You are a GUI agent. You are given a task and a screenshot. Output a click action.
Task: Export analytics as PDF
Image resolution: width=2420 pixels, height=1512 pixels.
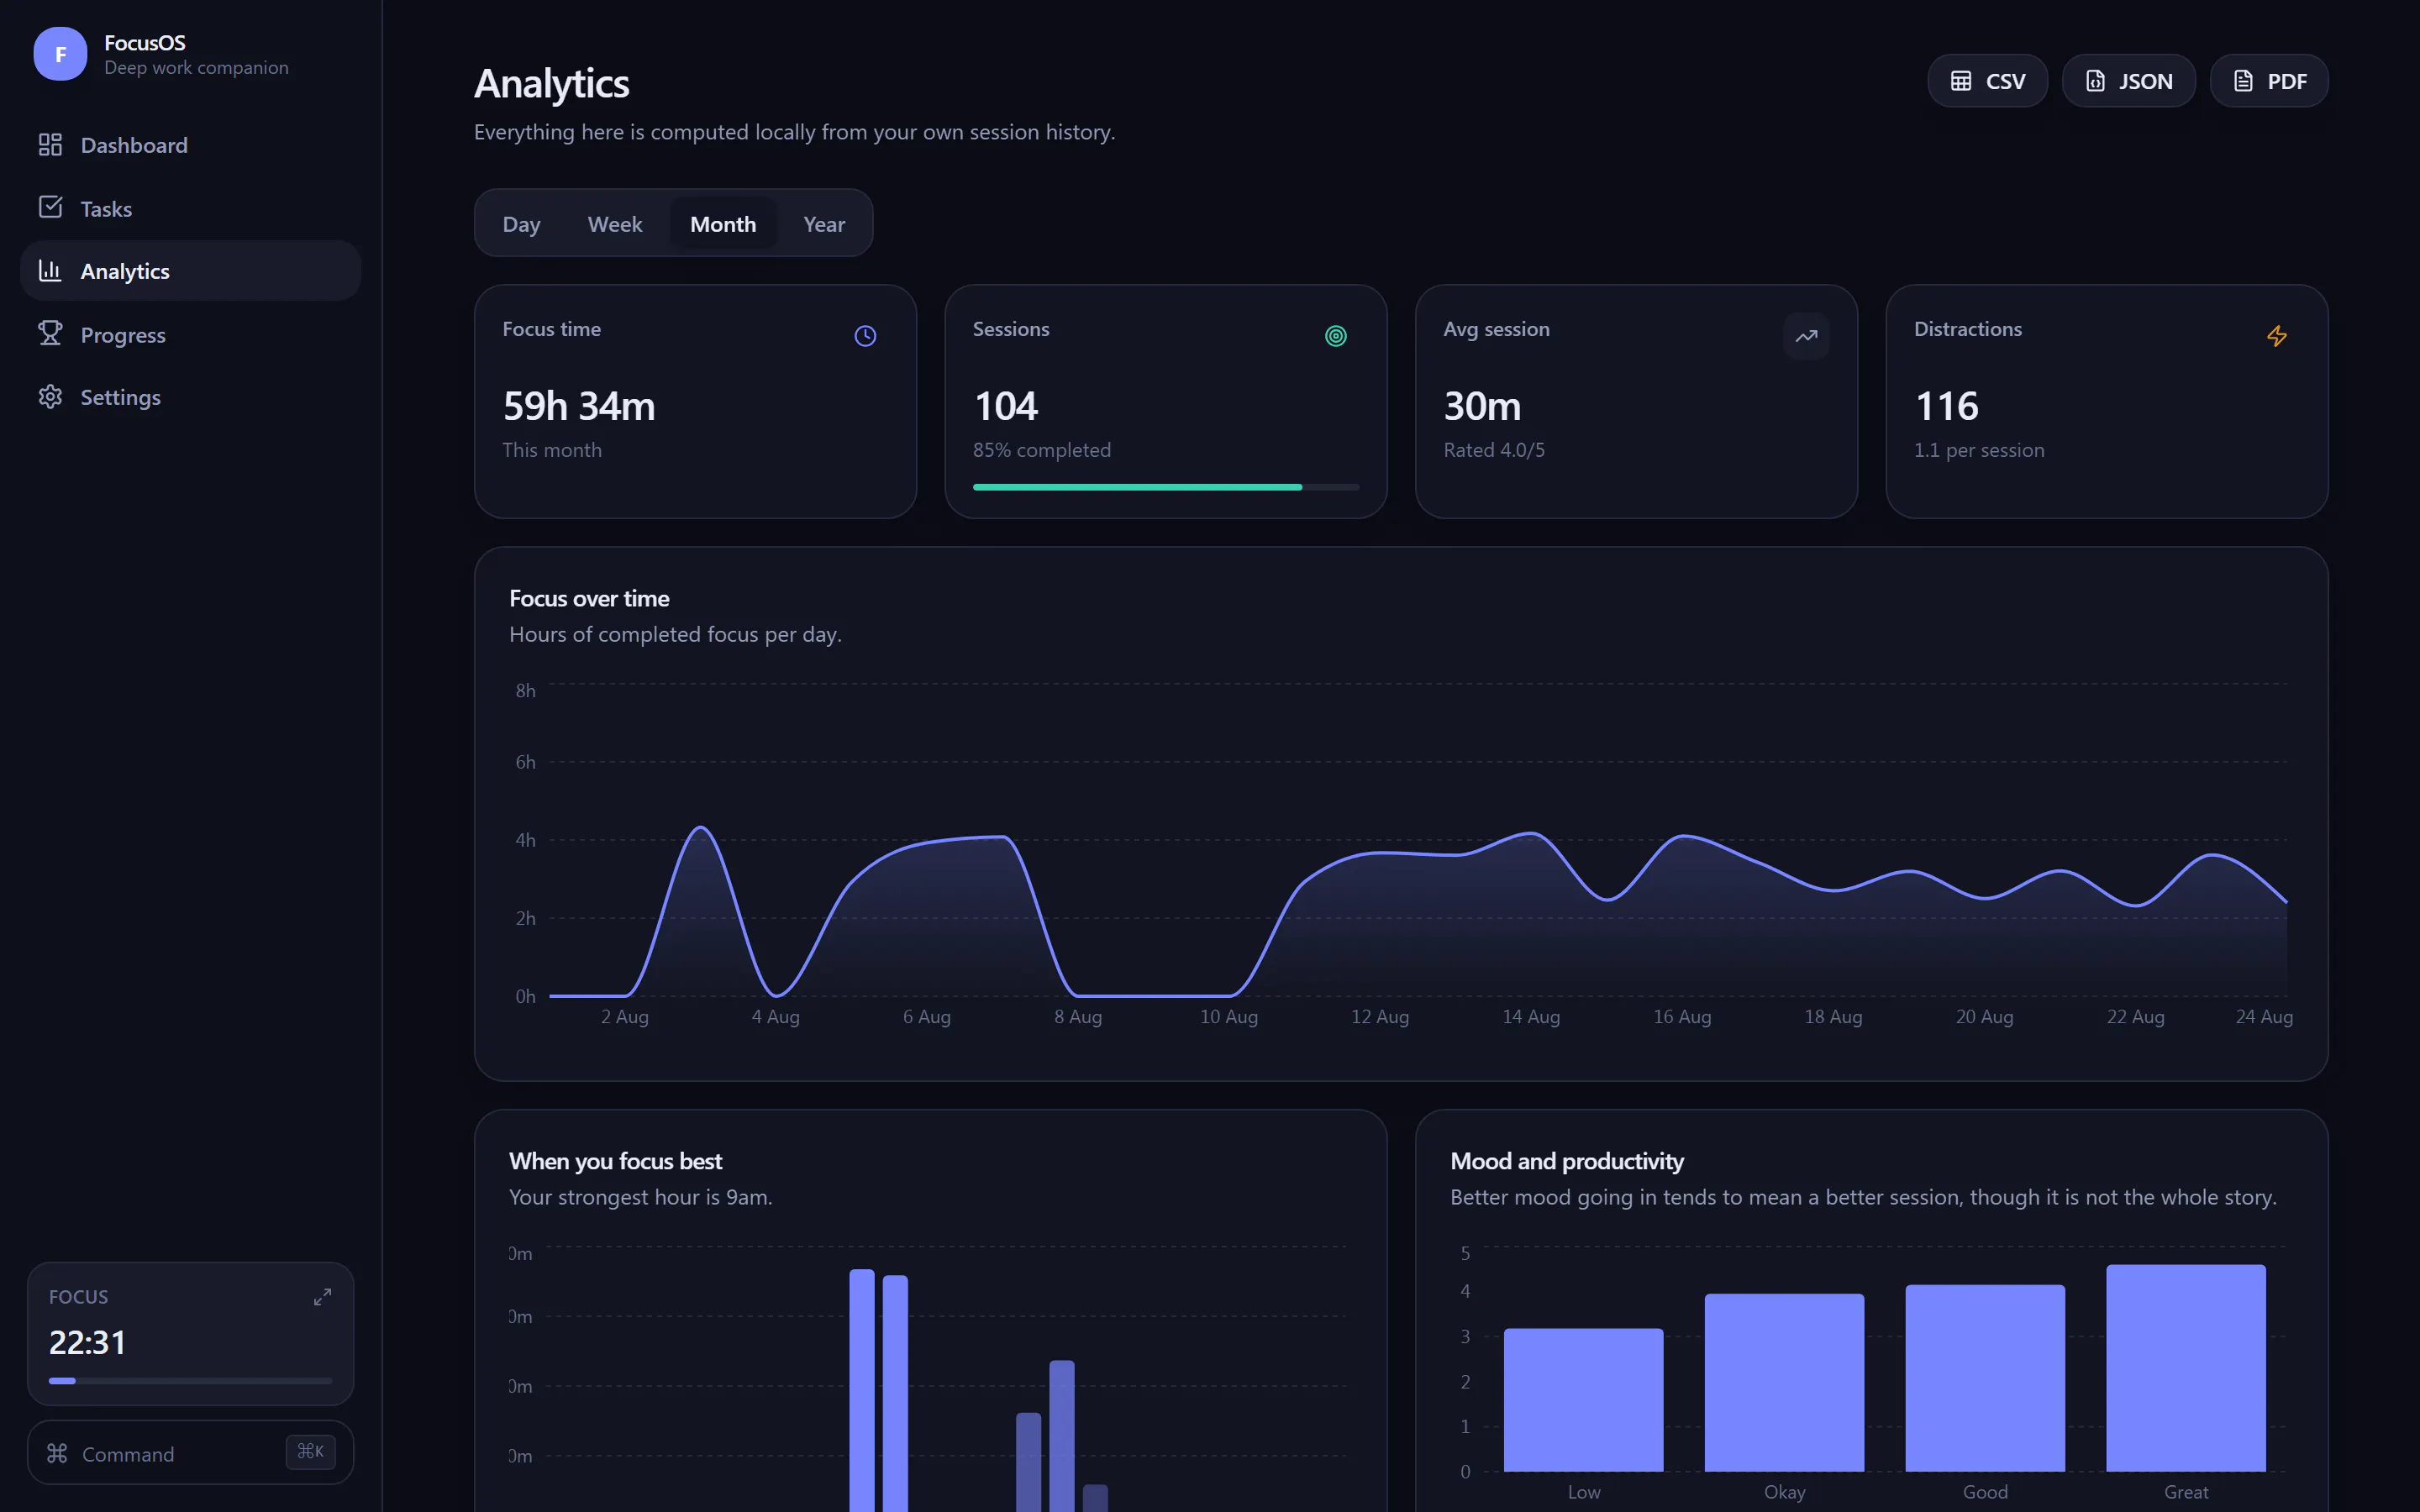coord(2268,81)
